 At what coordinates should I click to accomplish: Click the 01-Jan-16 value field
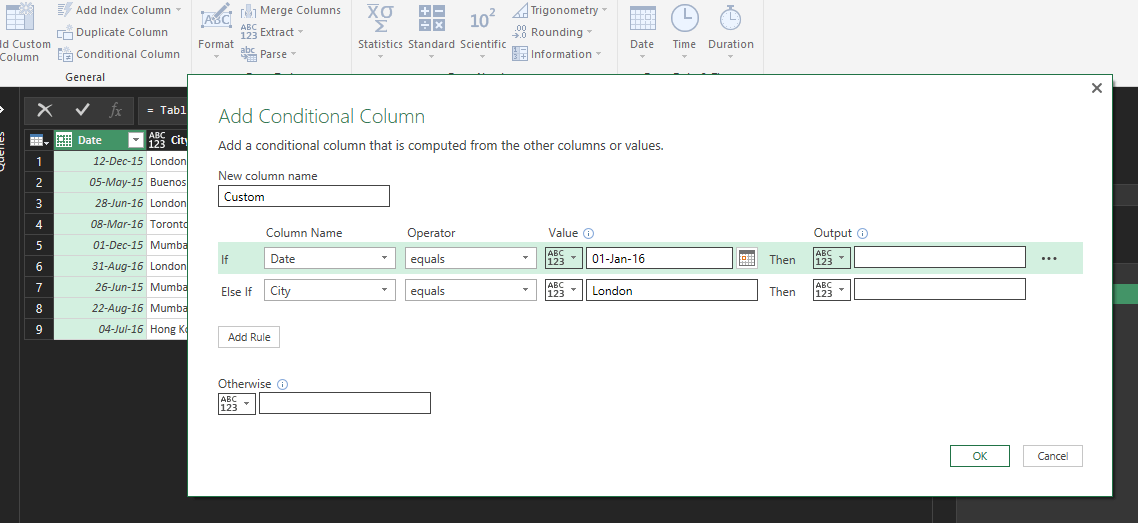pos(660,258)
